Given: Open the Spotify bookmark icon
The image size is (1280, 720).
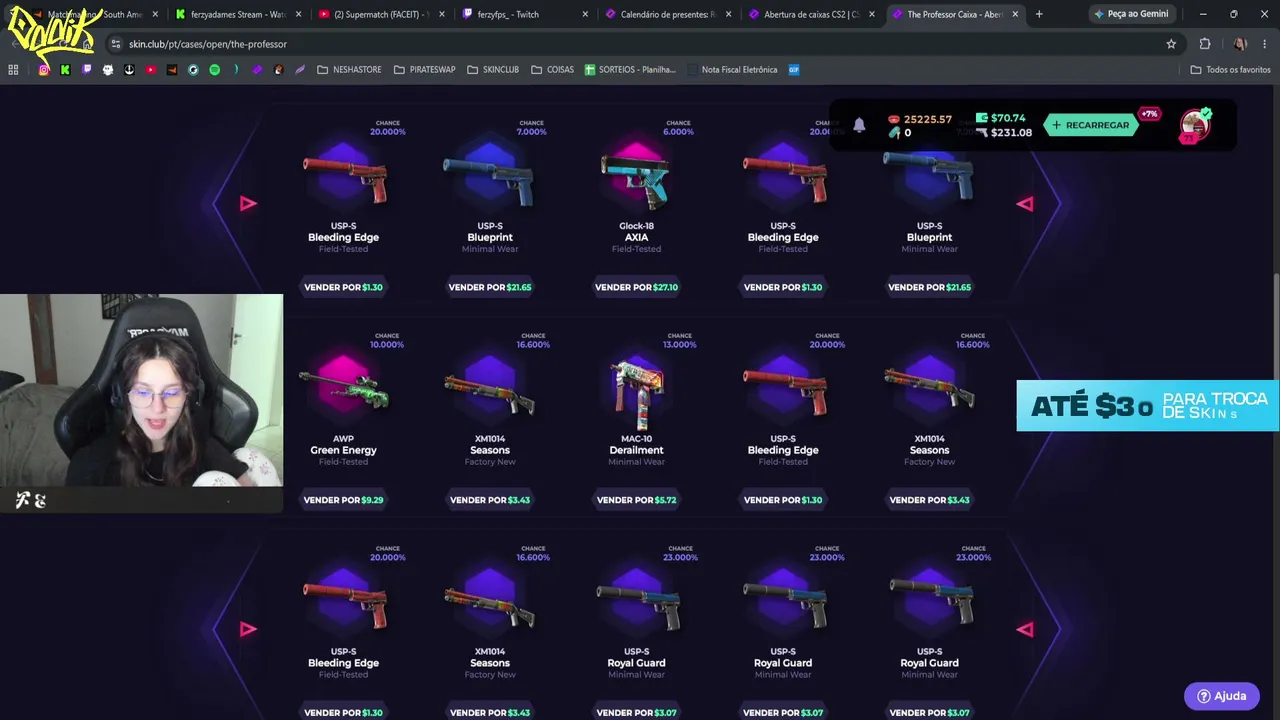Looking at the screenshot, I should 214,70.
